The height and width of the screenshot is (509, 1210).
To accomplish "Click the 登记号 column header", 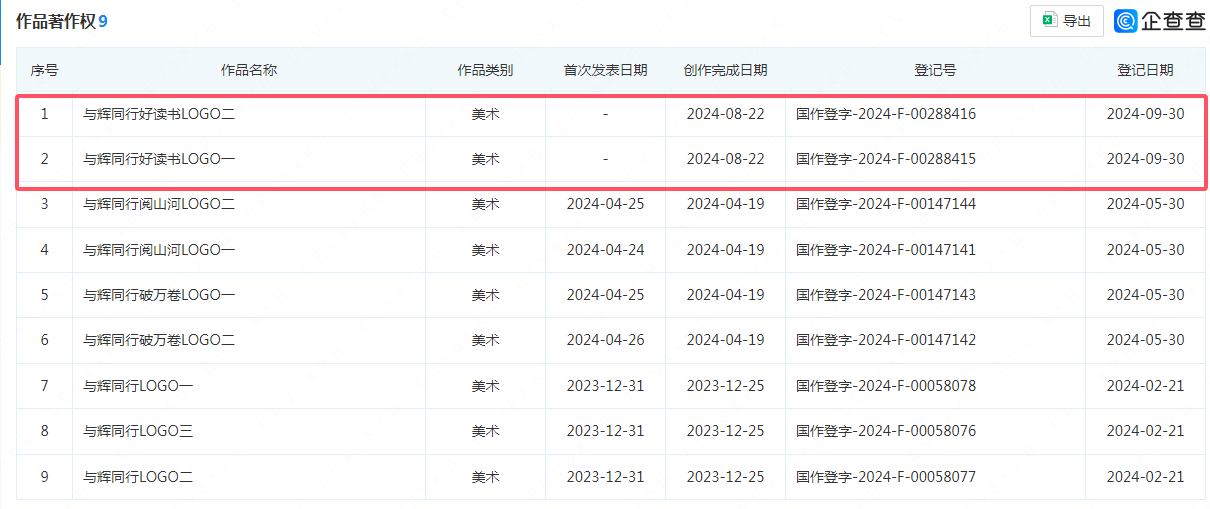I will pyautogui.click(x=935, y=70).
